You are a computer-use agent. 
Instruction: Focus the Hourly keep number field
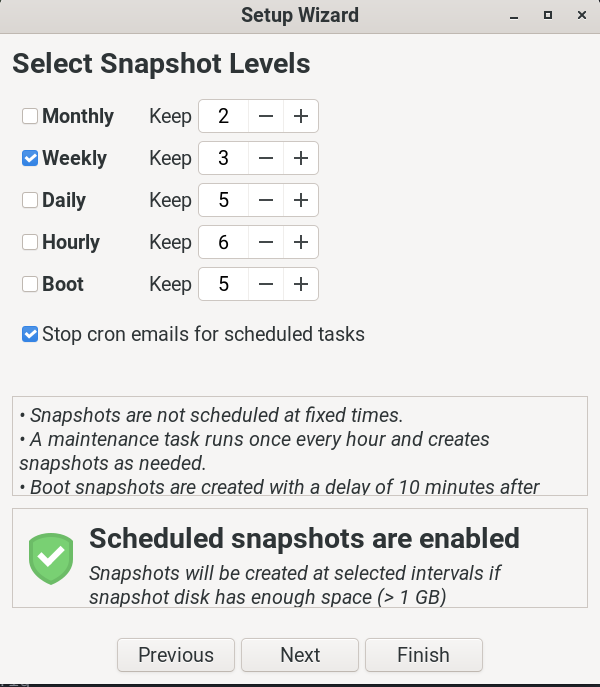[x=223, y=242]
